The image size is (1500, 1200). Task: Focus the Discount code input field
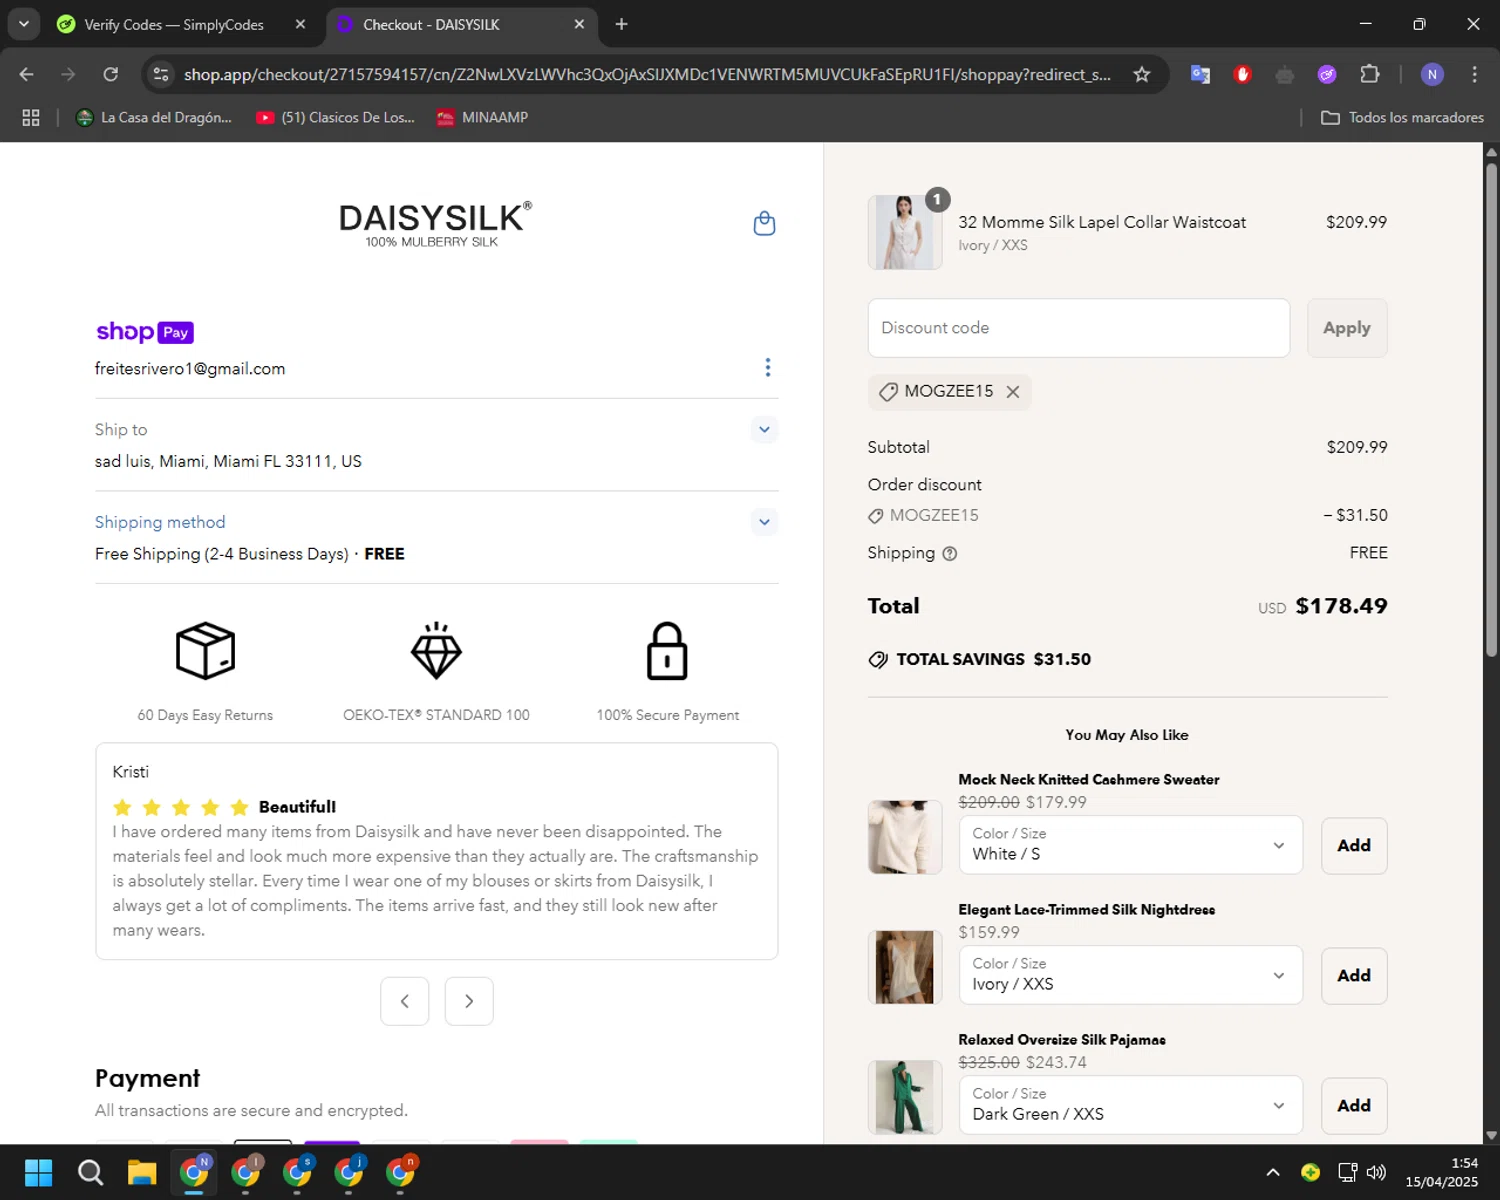click(x=1078, y=328)
